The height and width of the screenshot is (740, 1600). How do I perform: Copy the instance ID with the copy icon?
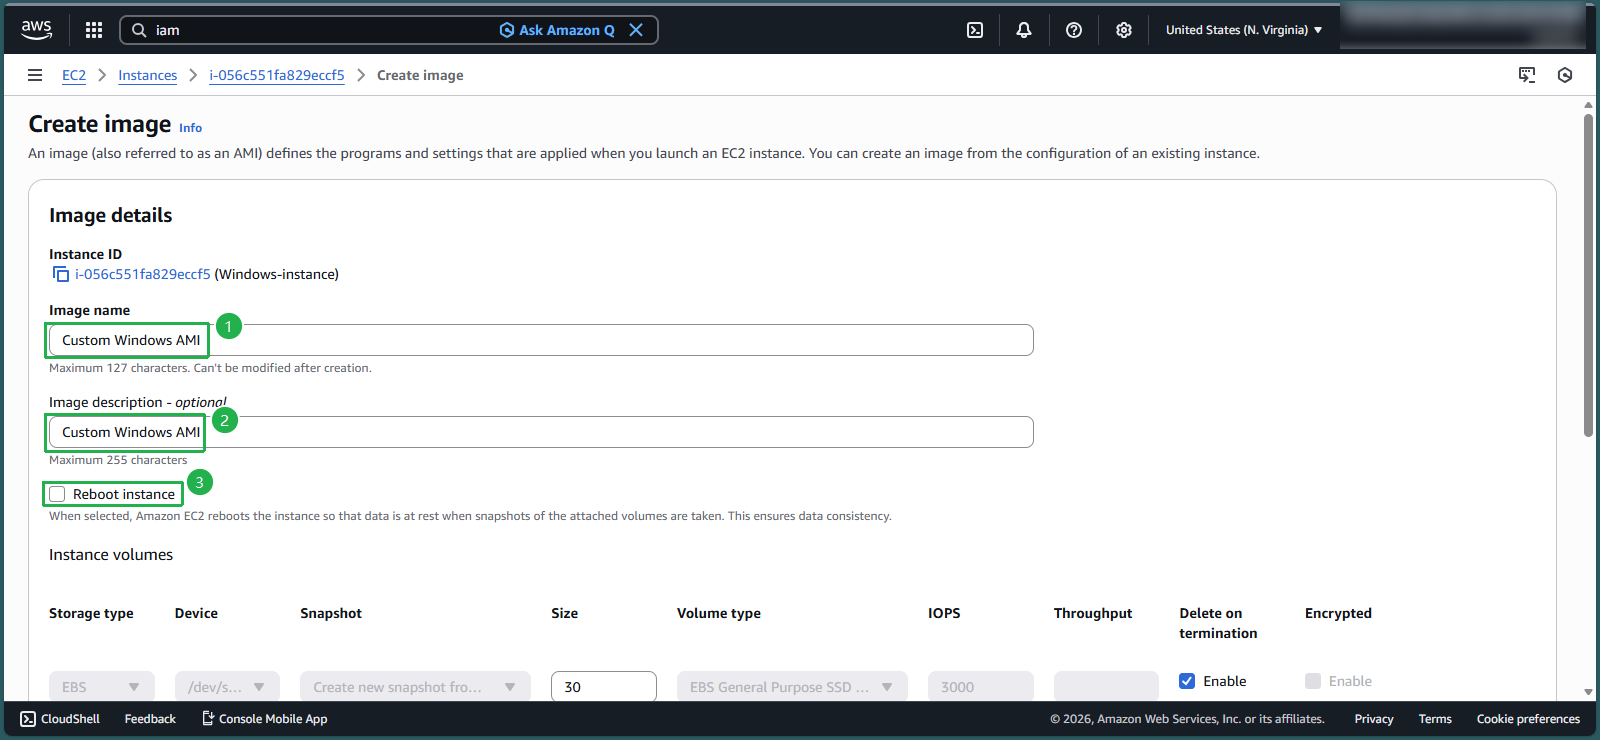61,274
